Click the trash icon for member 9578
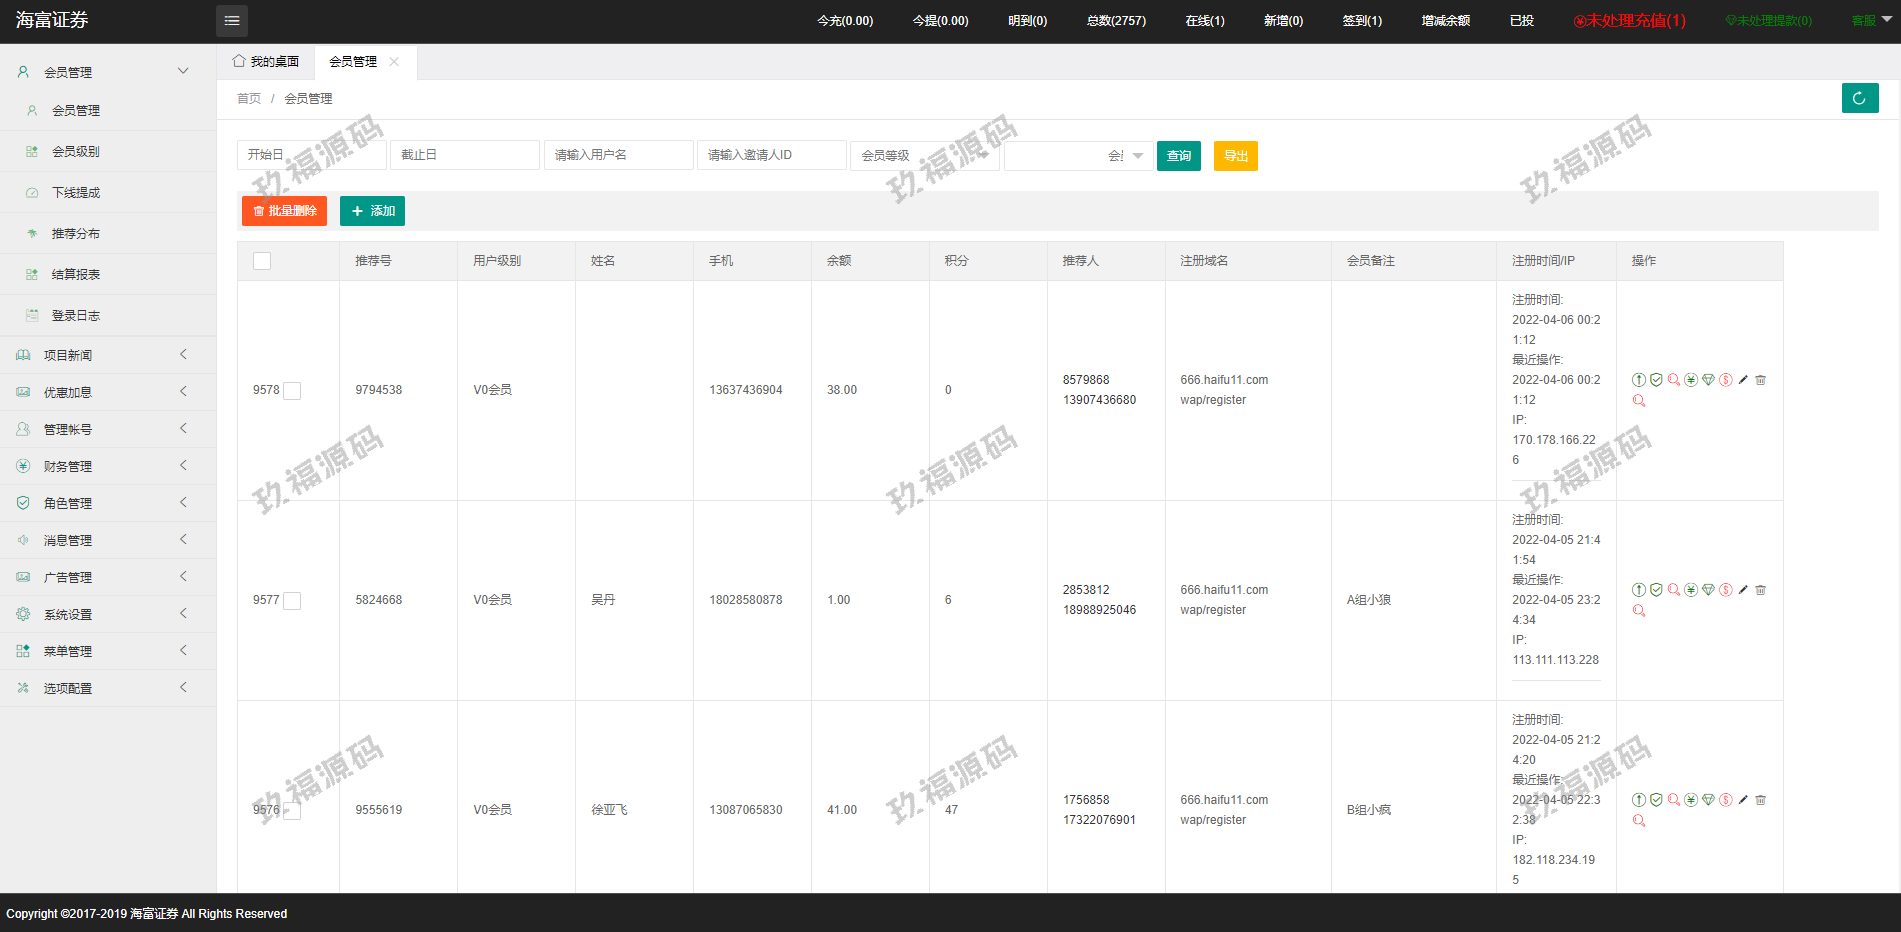 click(1760, 380)
